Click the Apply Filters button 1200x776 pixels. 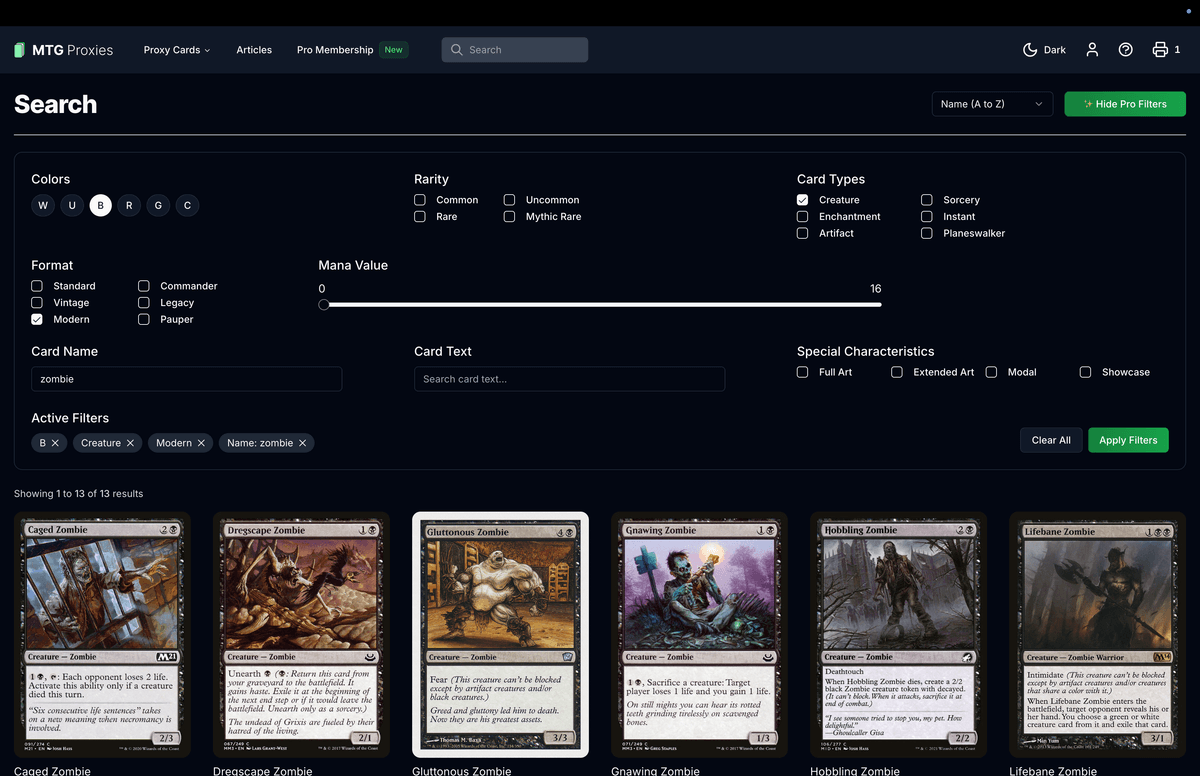pyautogui.click(x=1128, y=440)
